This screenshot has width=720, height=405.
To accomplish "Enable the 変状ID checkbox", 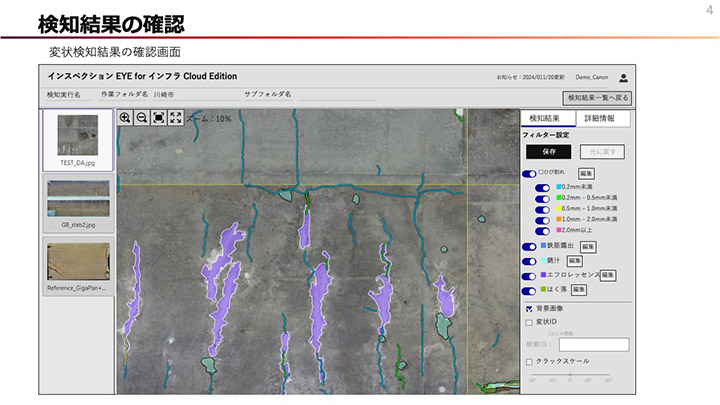I will (x=529, y=323).
